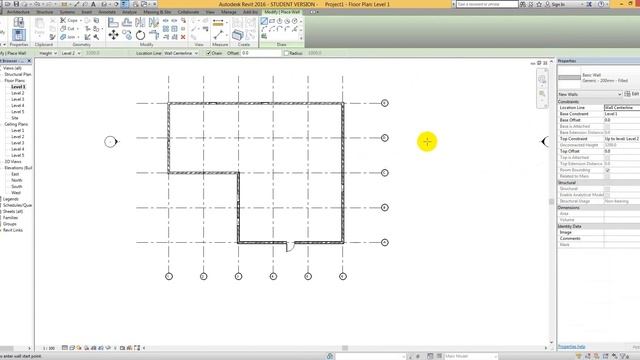Select the Mirror Pick Axis tool
Screen dimensions: 640x360
pyautogui.click(x=140, y=22)
